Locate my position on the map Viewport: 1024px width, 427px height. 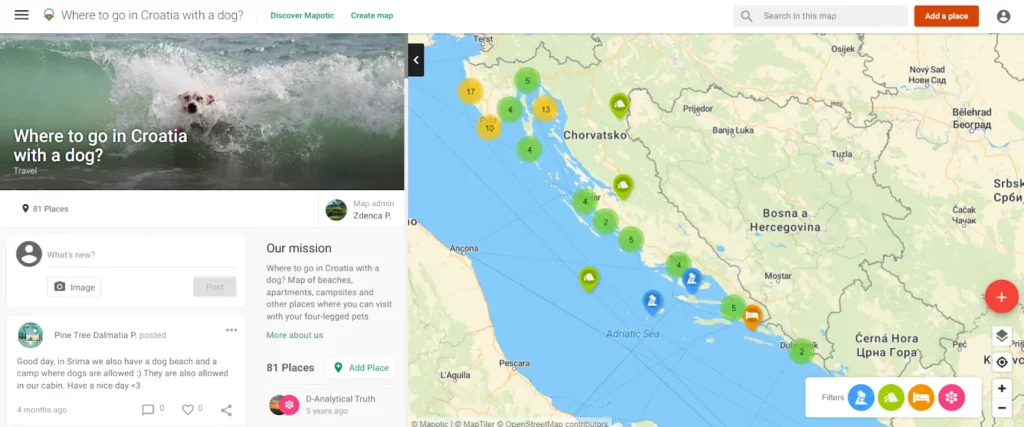pos(1002,362)
